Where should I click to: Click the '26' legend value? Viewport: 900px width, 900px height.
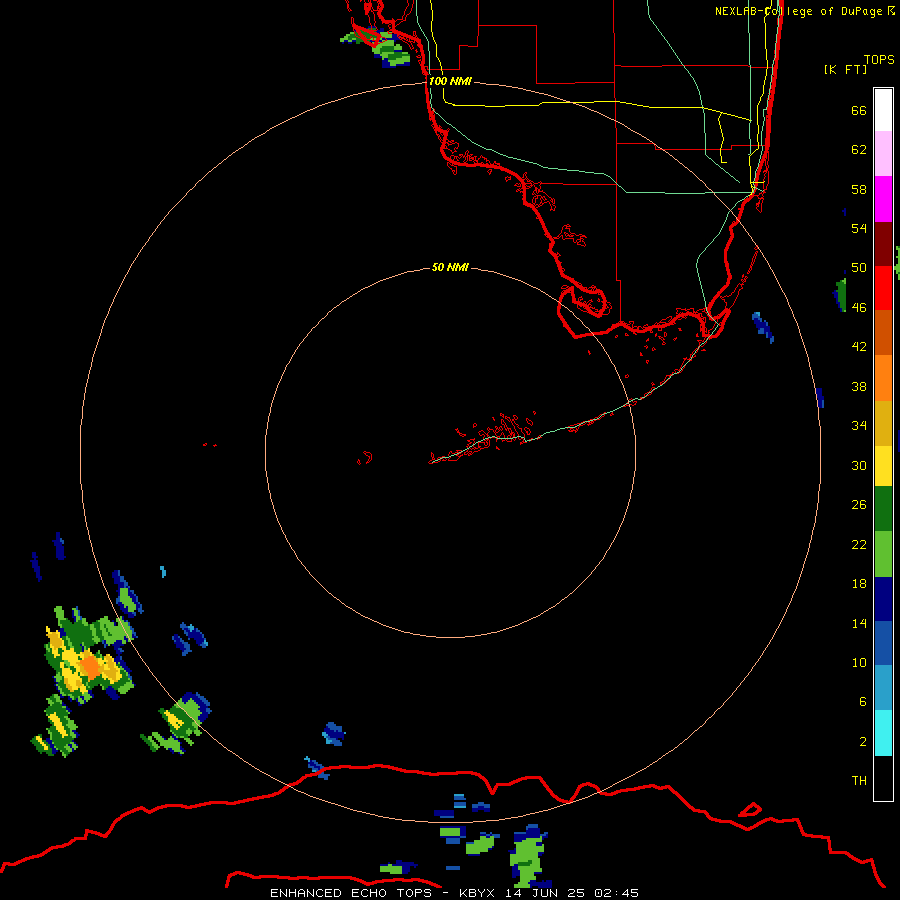859,505
